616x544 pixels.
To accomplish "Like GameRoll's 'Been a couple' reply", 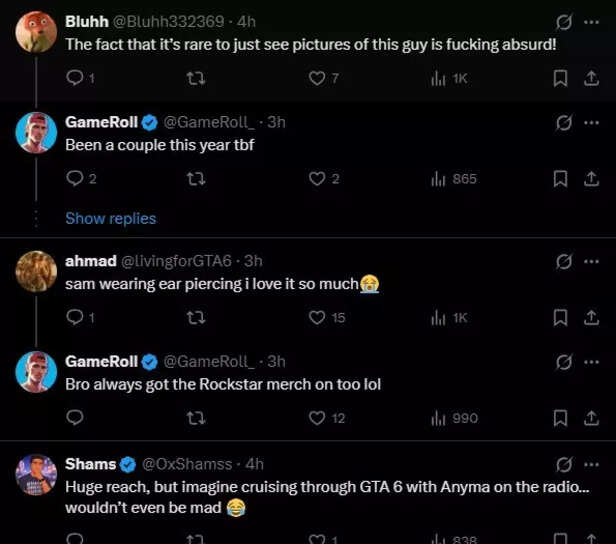I will tap(317, 179).
